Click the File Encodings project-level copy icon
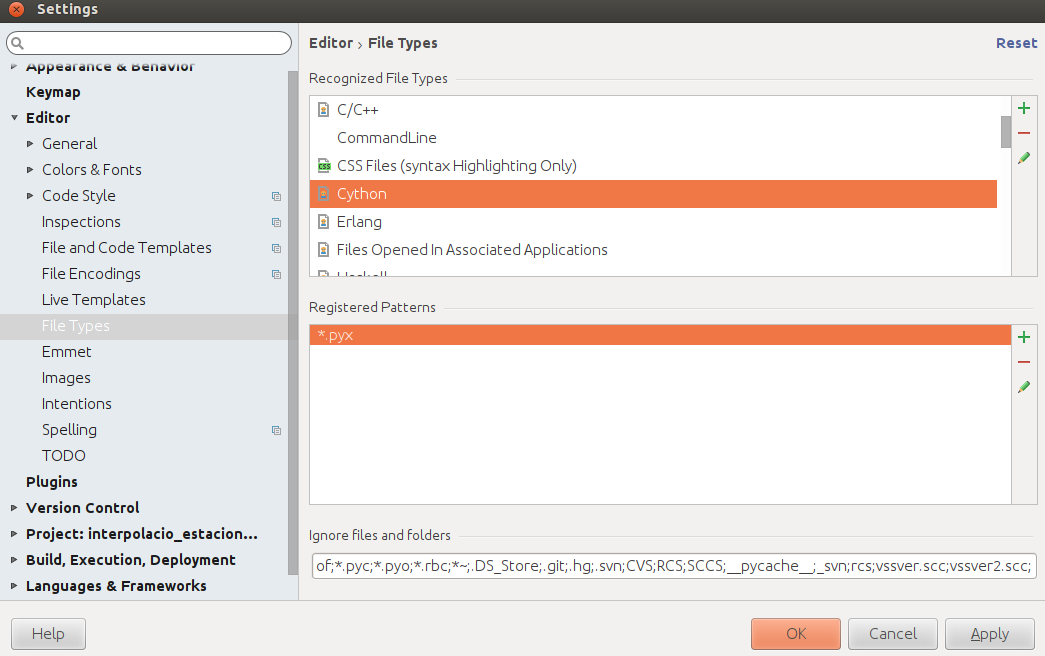 click(x=276, y=274)
